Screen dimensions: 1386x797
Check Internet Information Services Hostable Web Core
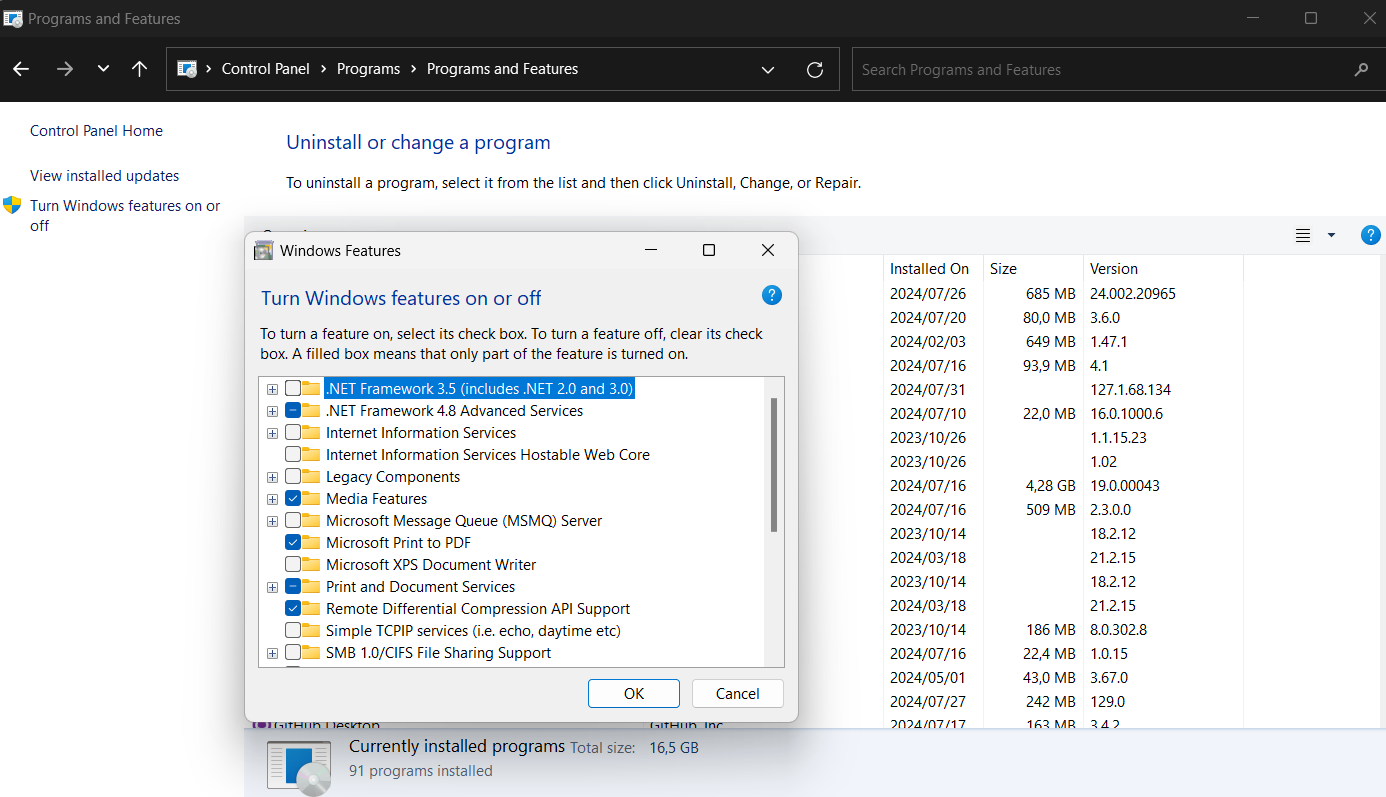pyautogui.click(x=293, y=454)
